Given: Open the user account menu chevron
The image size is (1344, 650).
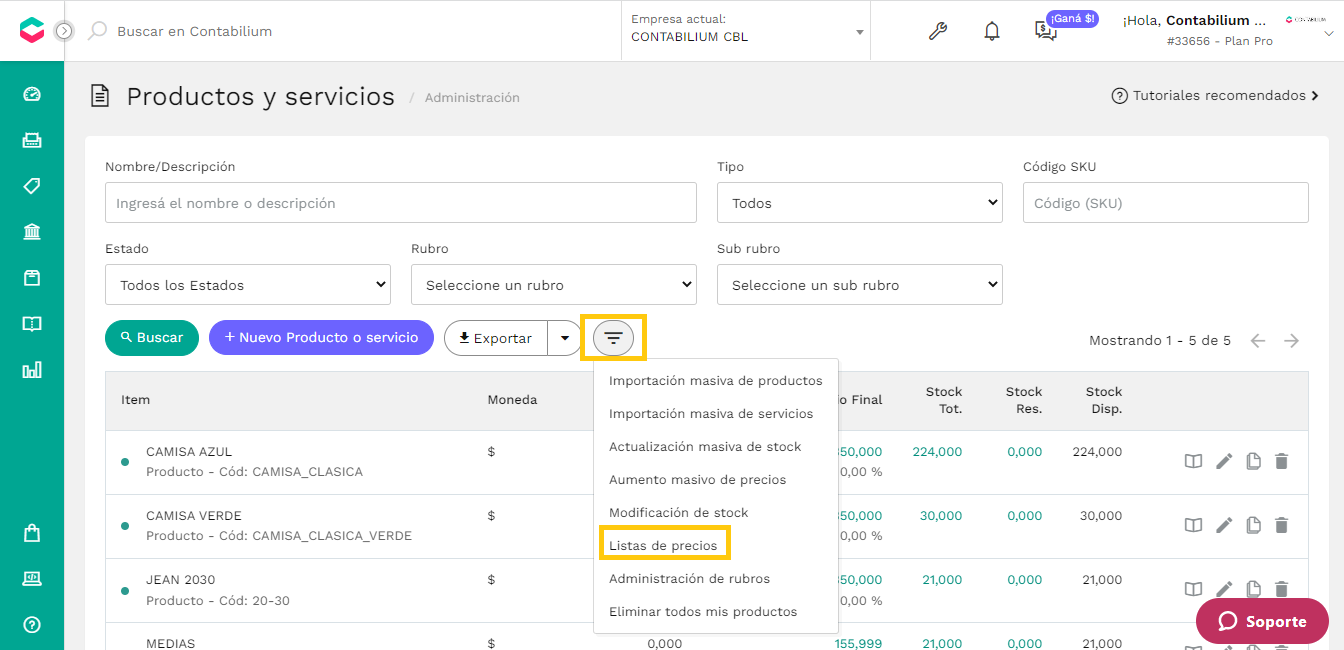Looking at the screenshot, I should coord(1328,33).
